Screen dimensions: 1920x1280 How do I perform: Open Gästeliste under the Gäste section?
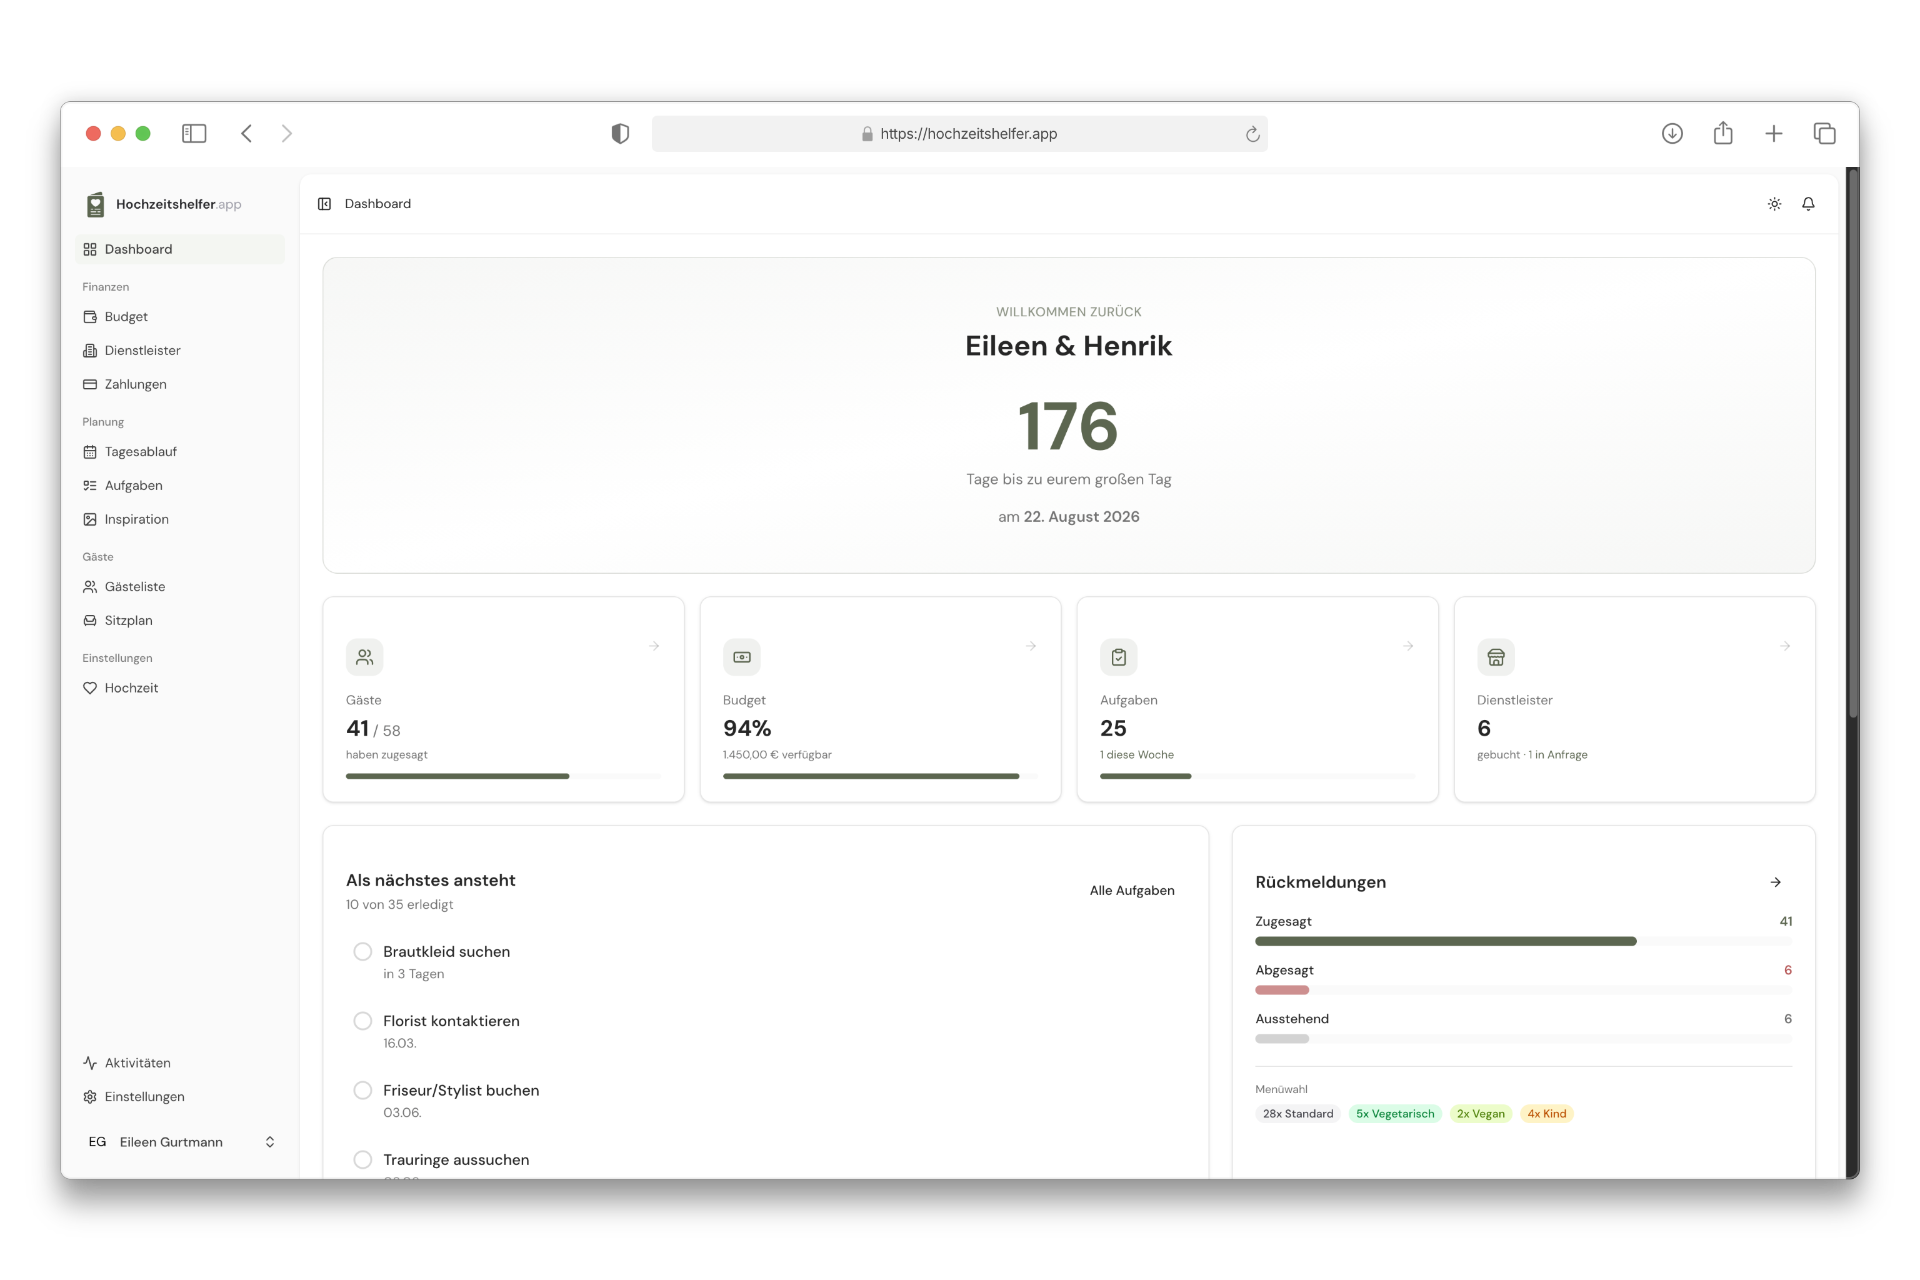(136, 587)
